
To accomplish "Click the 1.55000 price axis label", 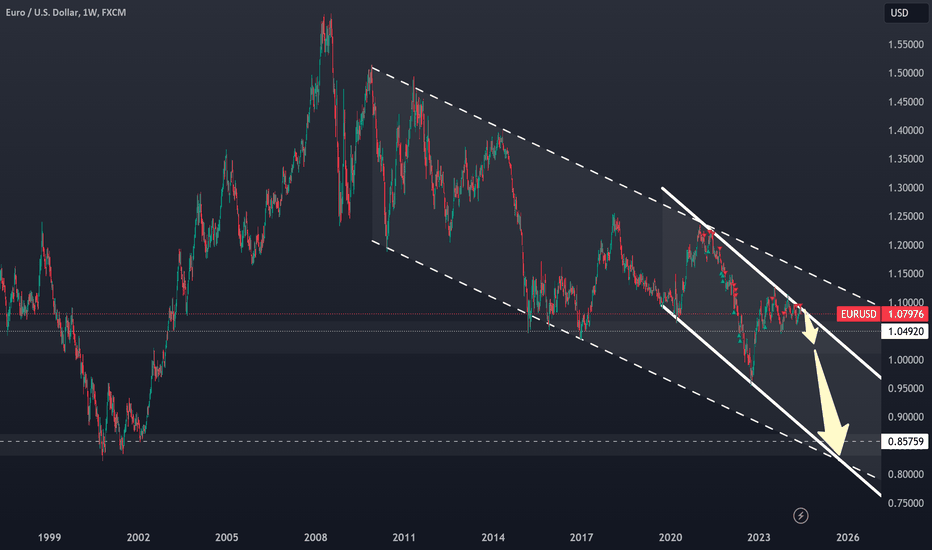I will (906, 45).
